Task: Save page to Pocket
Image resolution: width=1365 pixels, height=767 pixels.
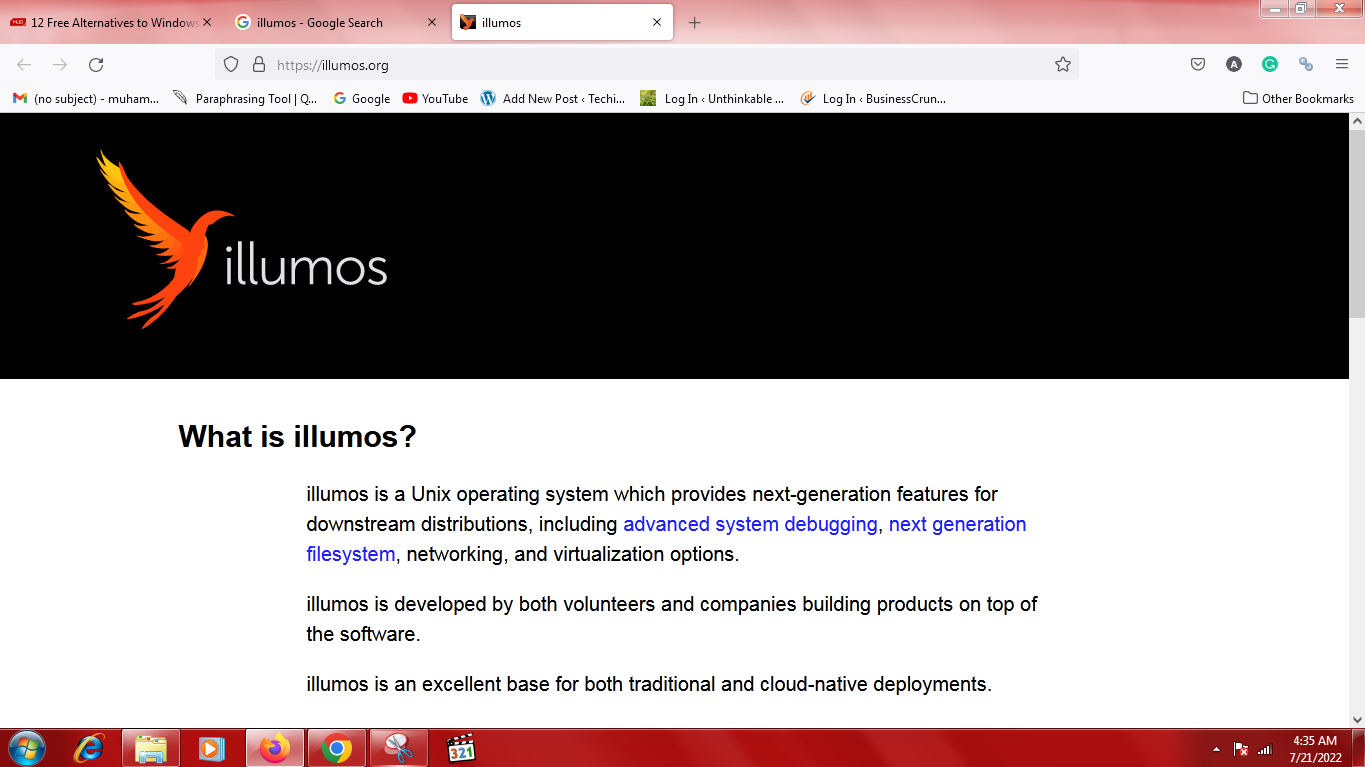Action: 1198,65
